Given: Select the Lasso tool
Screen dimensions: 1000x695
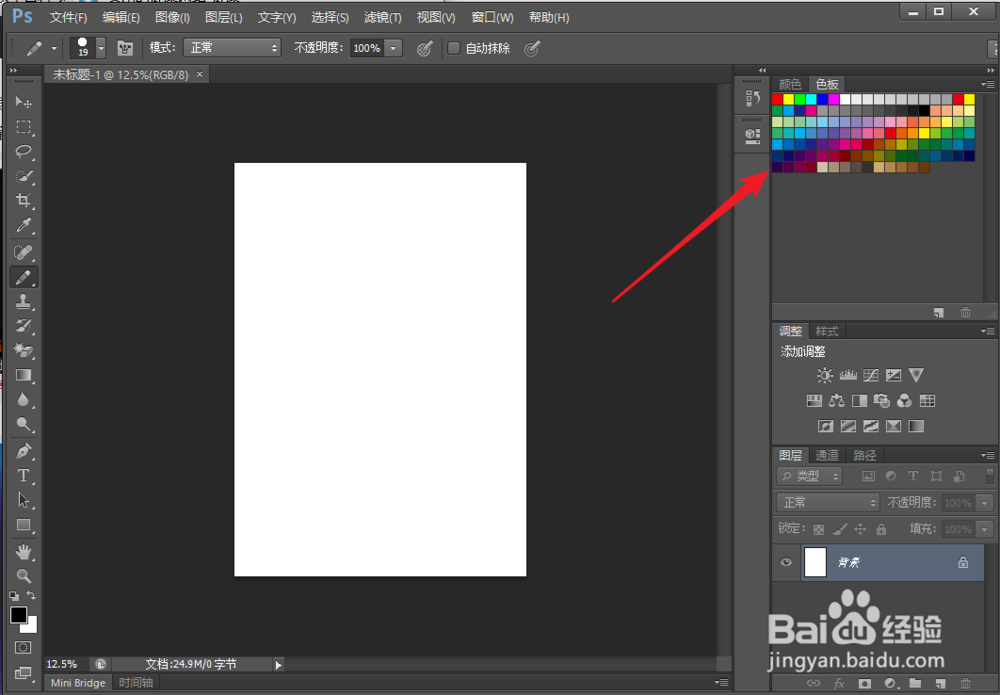Looking at the screenshot, I should (24, 151).
